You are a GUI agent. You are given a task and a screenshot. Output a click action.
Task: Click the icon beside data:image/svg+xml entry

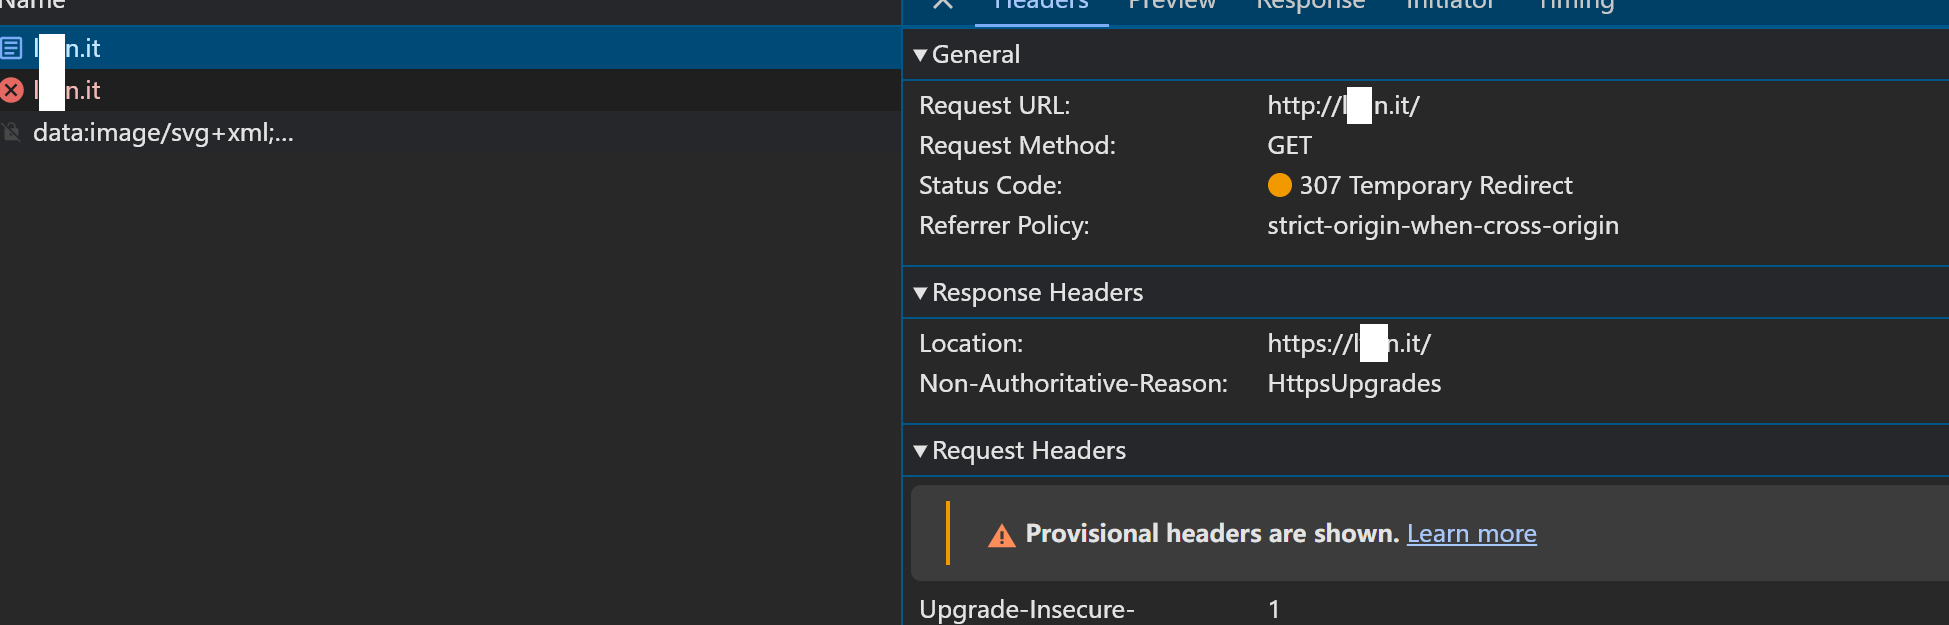[12, 132]
